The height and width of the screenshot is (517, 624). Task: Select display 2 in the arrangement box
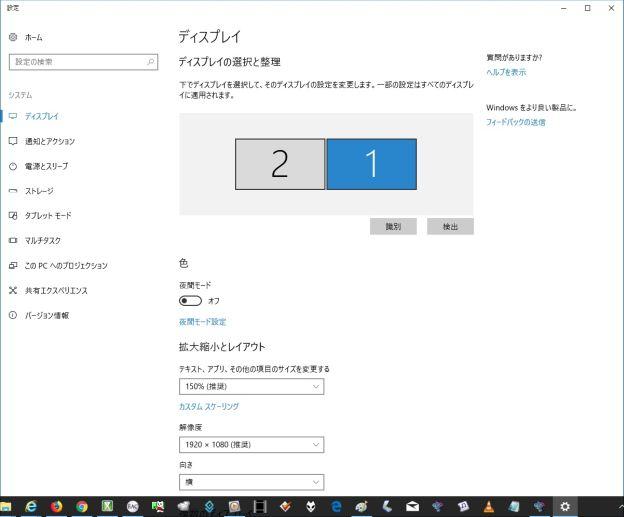click(x=280, y=164)
